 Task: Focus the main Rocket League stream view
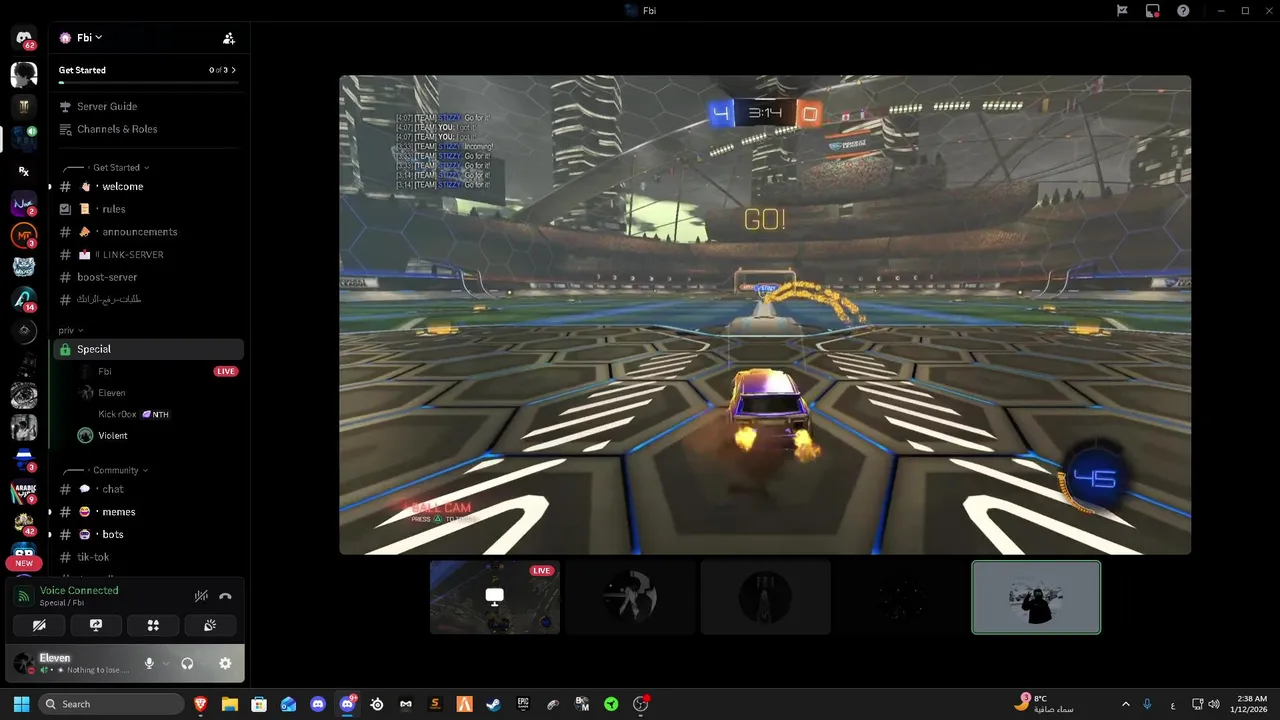pyautogui.click(x=765, y=315)
